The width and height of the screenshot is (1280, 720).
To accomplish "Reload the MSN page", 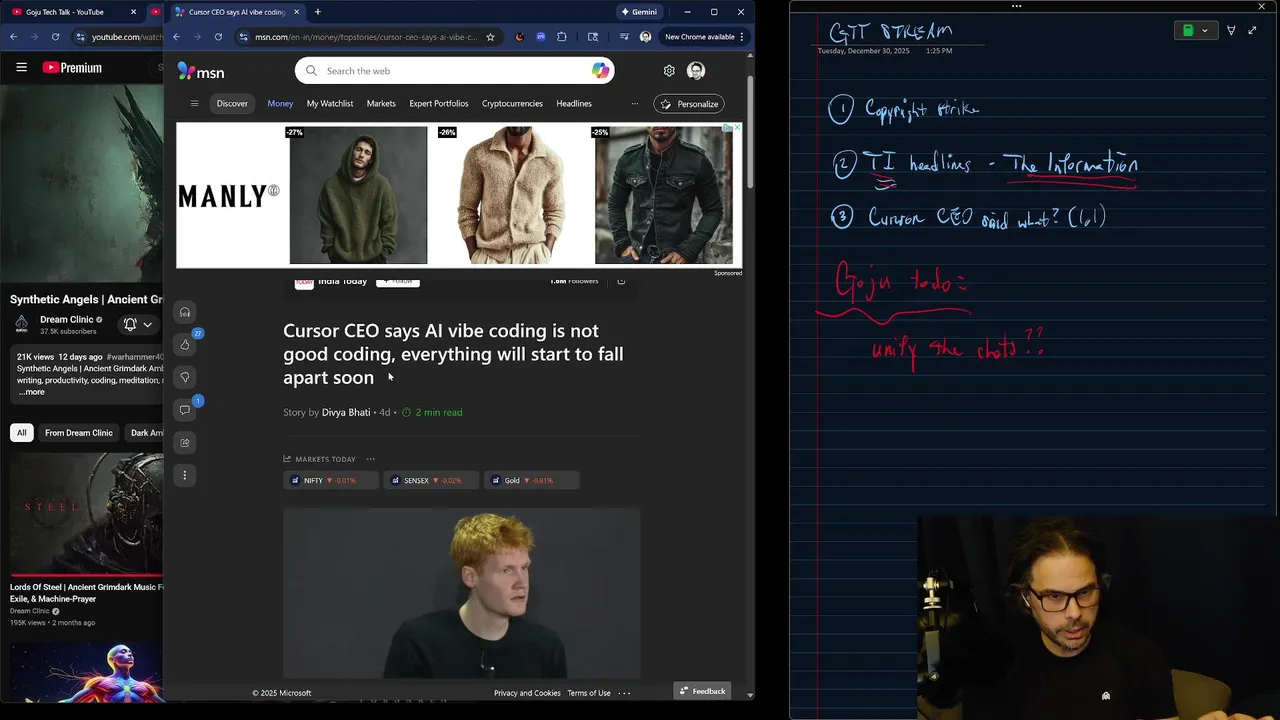I will click(218, 37).
